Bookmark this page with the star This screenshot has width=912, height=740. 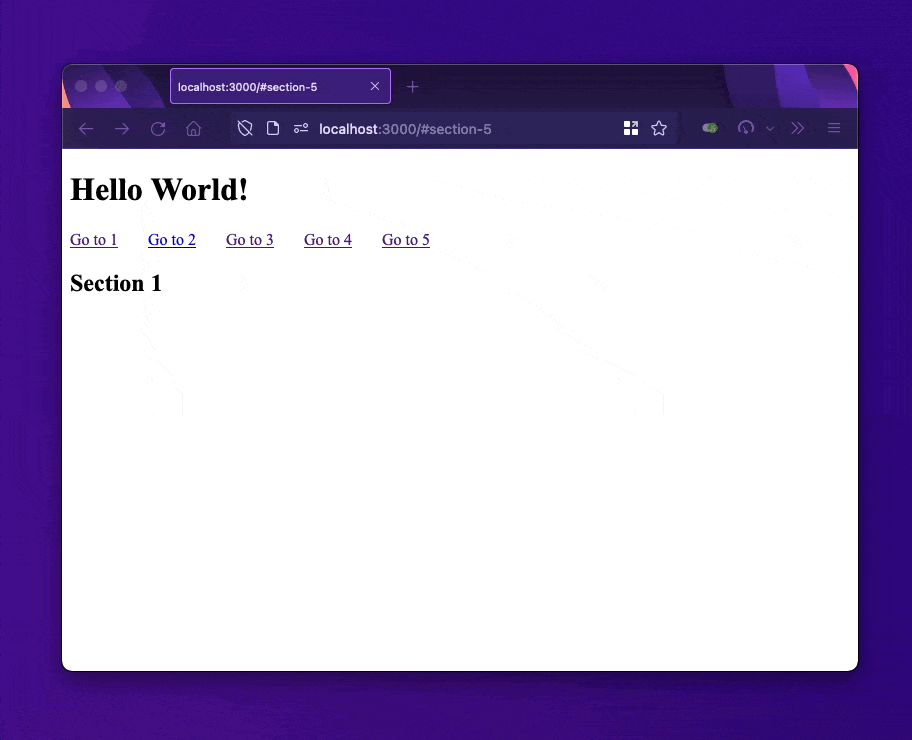click(x=659, y=128)
